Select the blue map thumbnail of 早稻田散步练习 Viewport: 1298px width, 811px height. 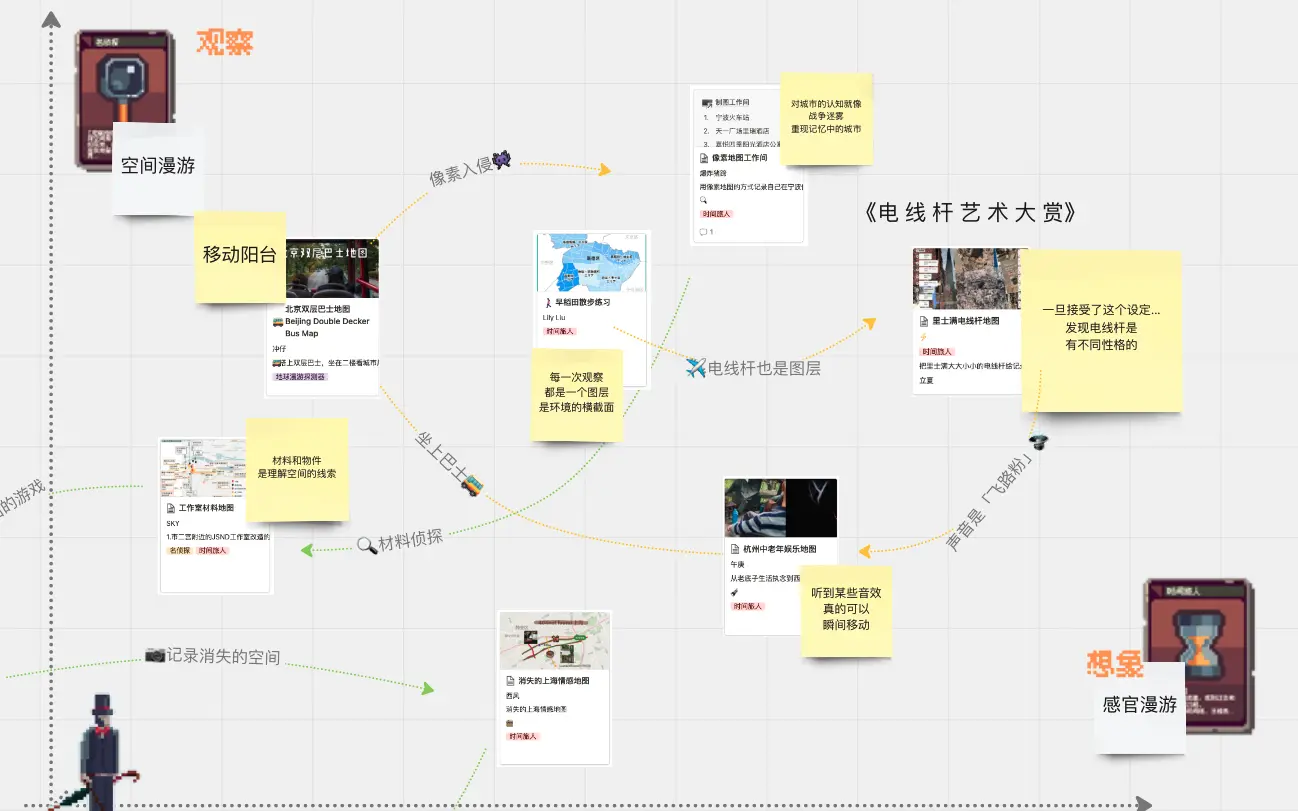click(x=592, y=262)
